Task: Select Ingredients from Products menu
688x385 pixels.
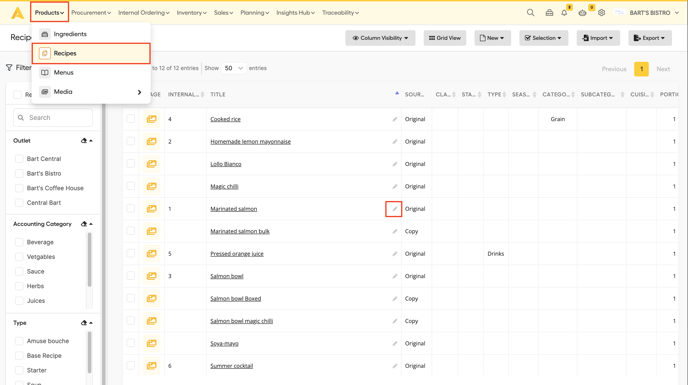Action: pyautogui.click(x=91, y=34)
